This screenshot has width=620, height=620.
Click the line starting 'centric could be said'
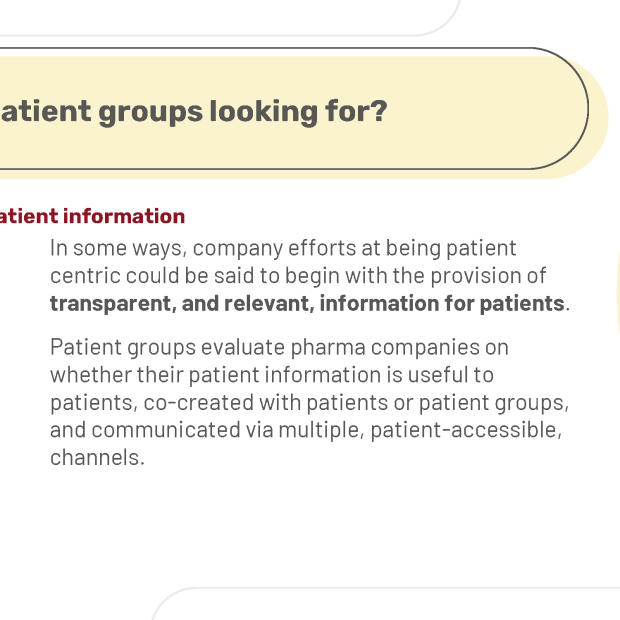tap(298, 276)
